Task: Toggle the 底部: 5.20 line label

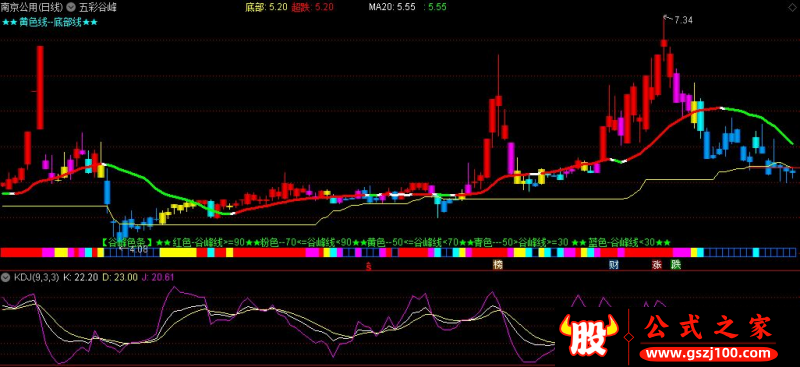Action: (x=266, y=7)
